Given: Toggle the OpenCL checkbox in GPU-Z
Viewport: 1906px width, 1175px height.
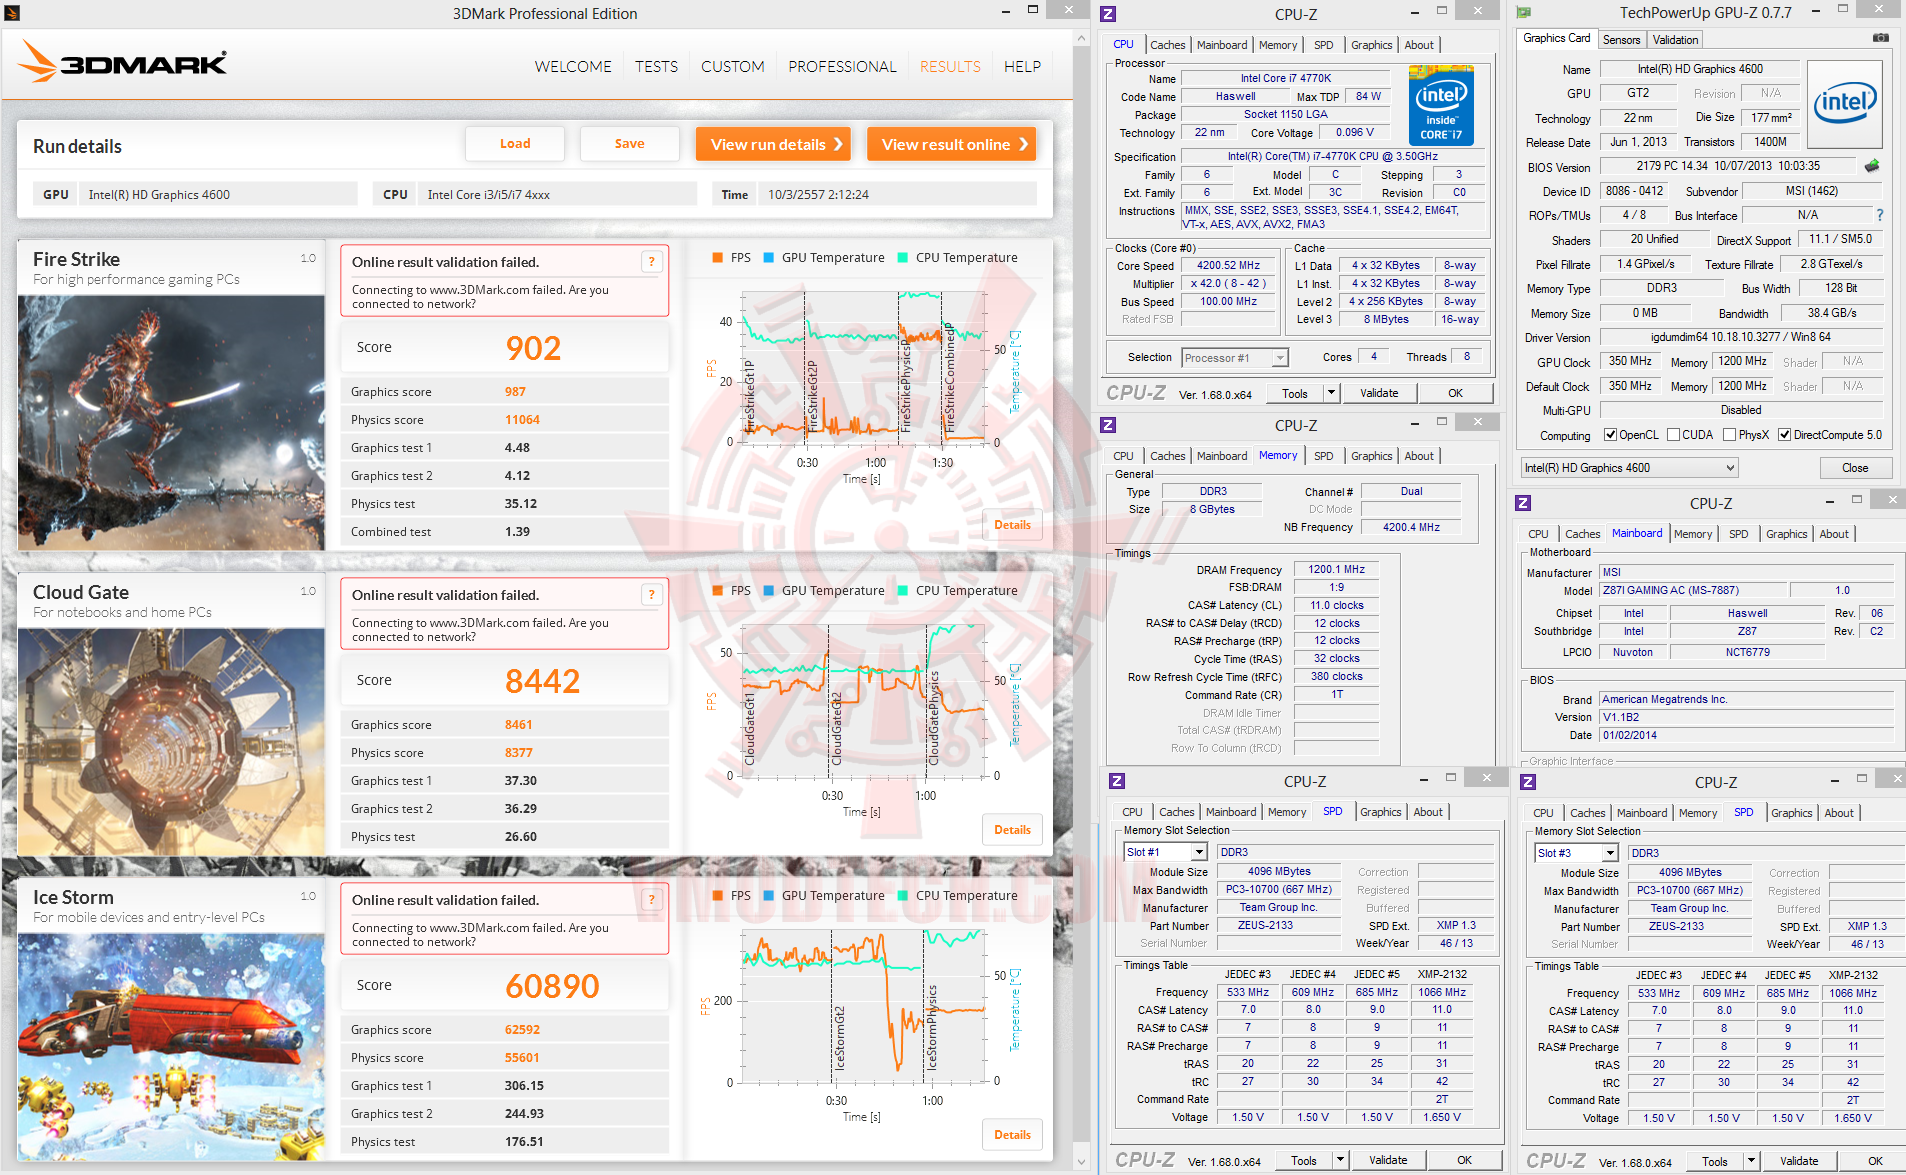Looking at the screenshot, I should [1610, 435].
